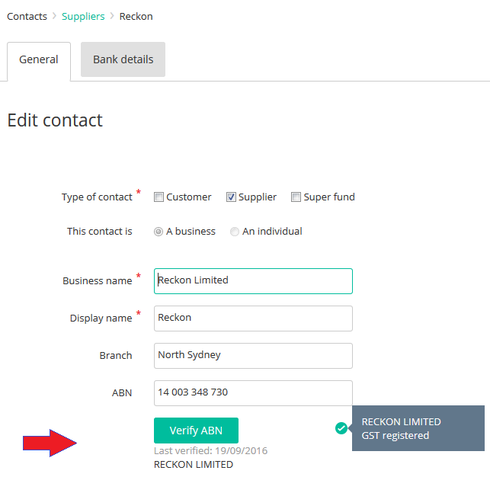The width and height of the screenshot is (490, 477).
Task: Select the Branch field with North Sydney
Action: (253, 356)
